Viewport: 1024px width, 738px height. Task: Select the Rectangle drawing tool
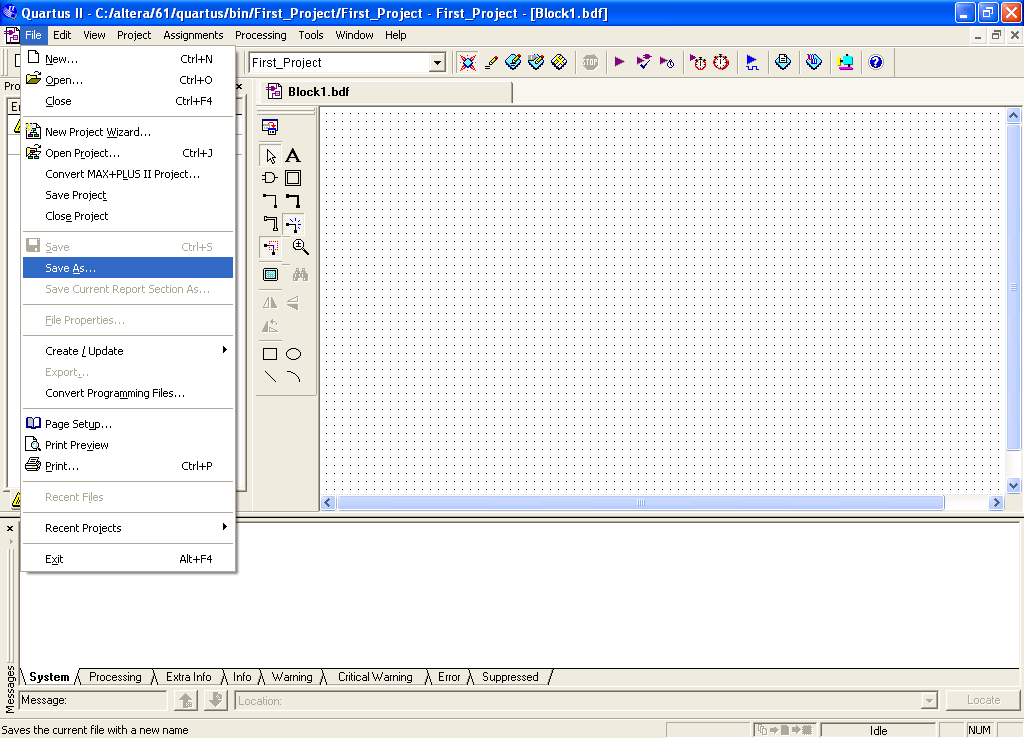270,354
